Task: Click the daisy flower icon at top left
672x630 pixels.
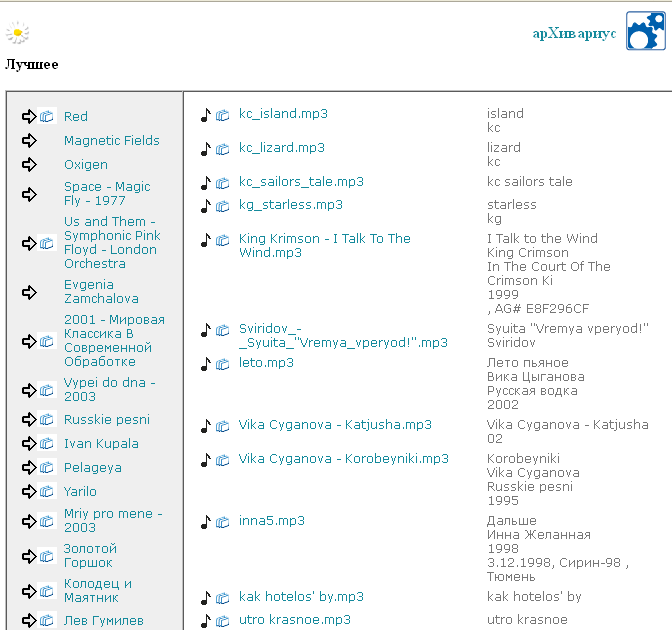Action: tap(17, 33)
